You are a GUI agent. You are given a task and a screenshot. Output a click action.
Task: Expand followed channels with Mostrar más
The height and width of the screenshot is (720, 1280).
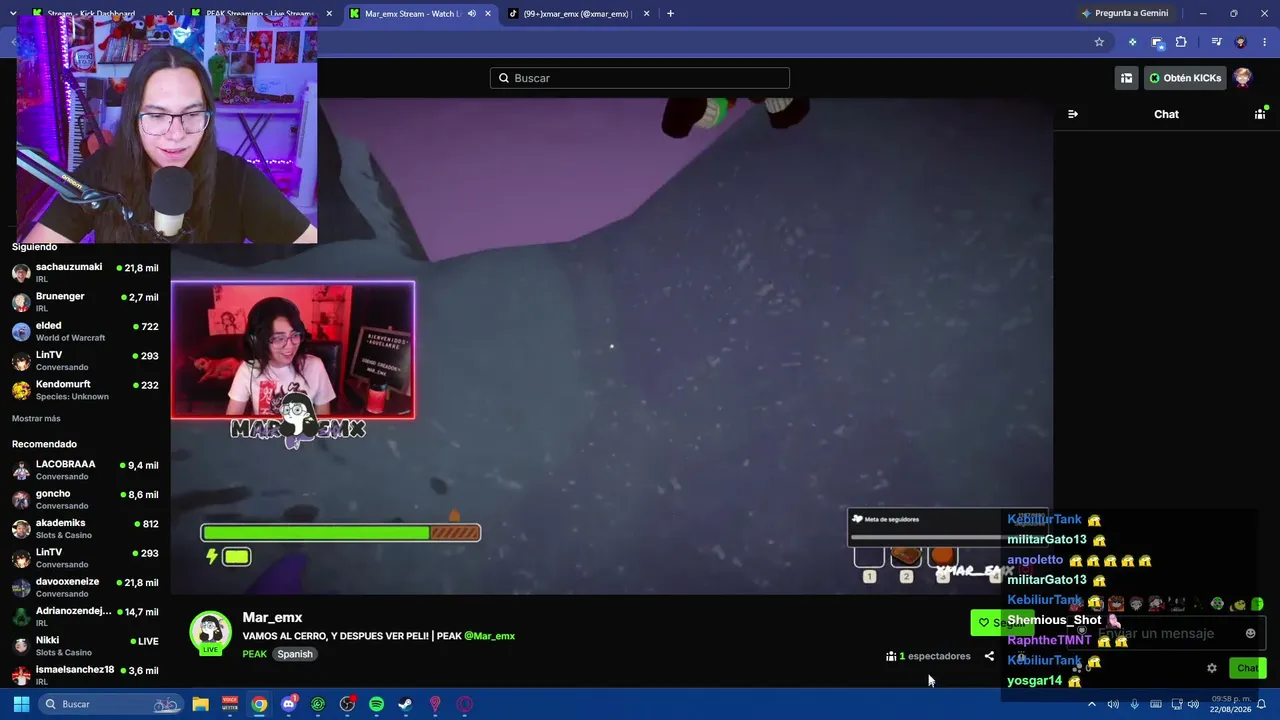click(36, 419)
